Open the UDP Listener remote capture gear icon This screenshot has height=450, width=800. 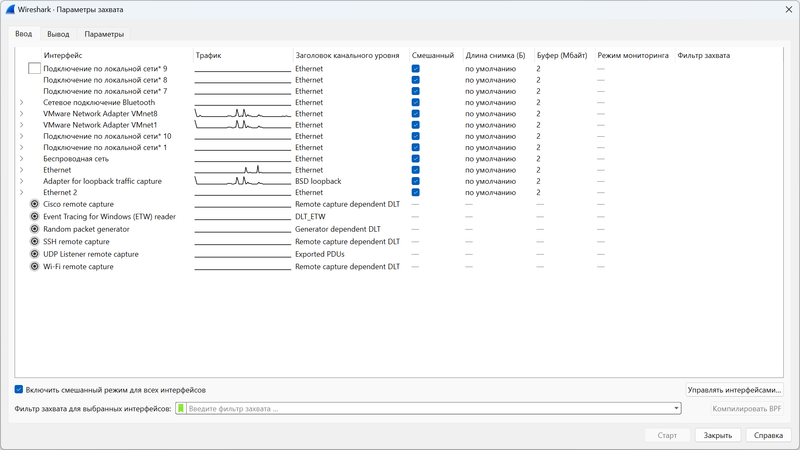point(34,254)
